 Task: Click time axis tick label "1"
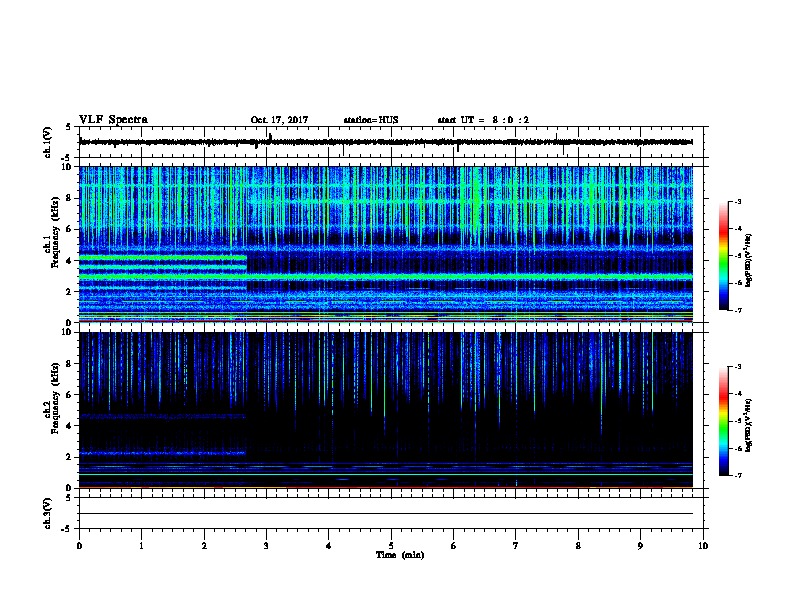(x=141, y=545)
